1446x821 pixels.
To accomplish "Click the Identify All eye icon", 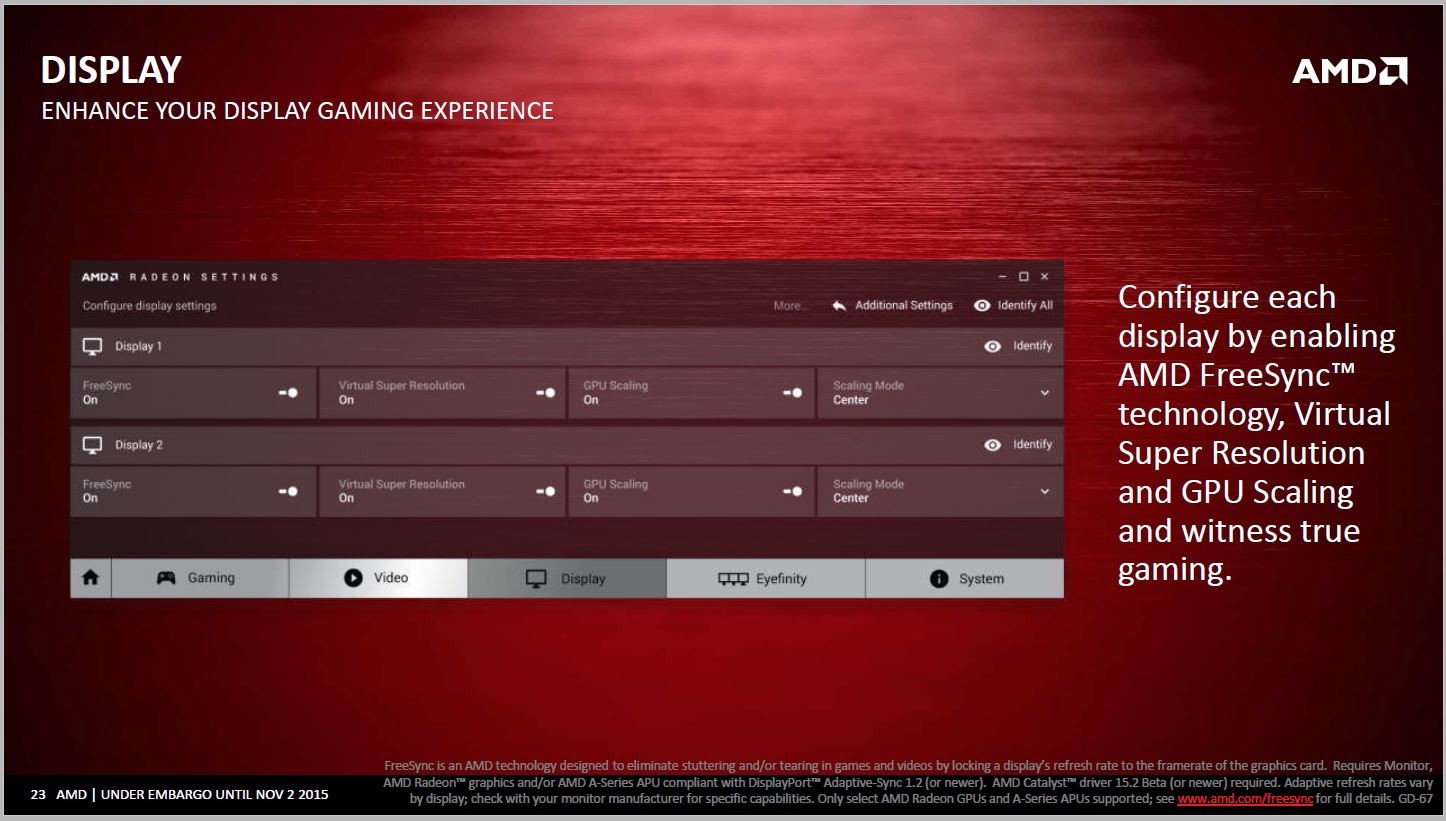I will pyautogui.click(x=982, y=306).
